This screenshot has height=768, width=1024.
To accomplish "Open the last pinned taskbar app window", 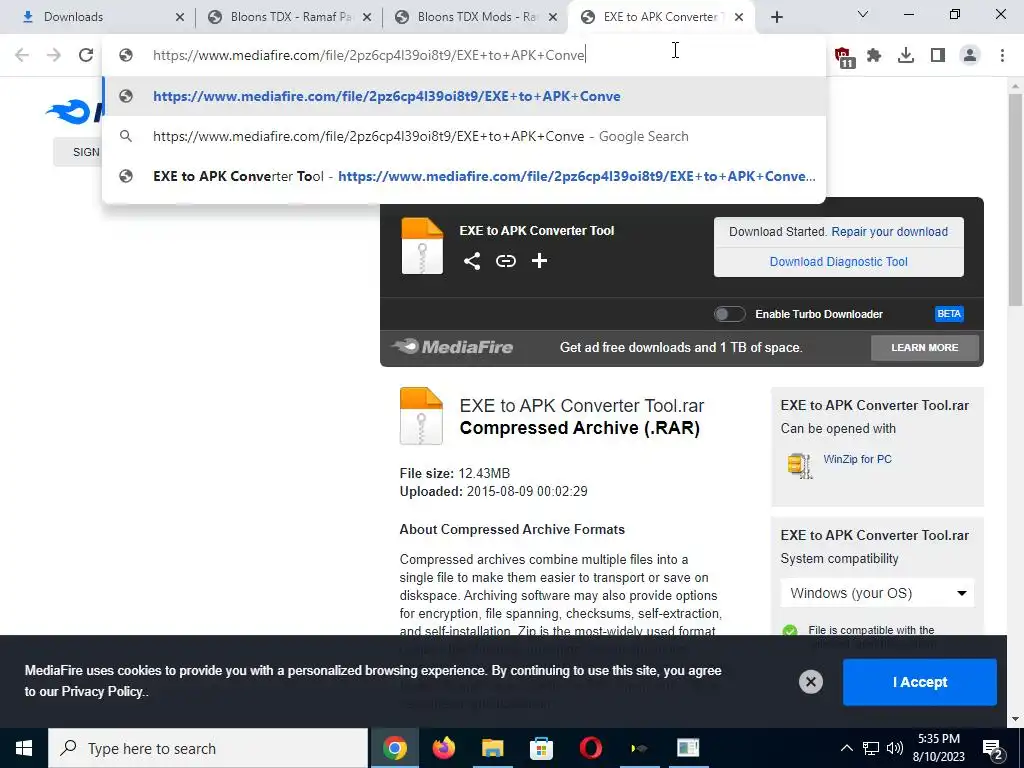I will [x=688, y=748].
